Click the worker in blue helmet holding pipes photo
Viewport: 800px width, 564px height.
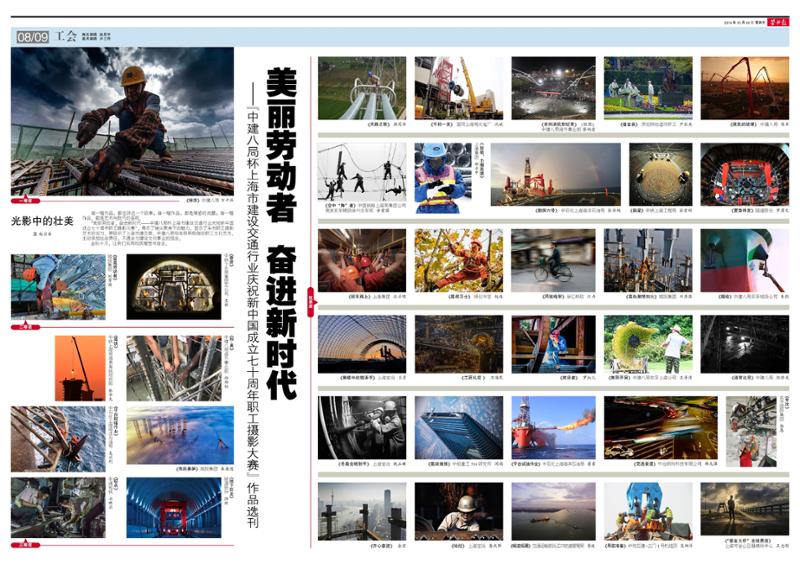click(440, 176)
